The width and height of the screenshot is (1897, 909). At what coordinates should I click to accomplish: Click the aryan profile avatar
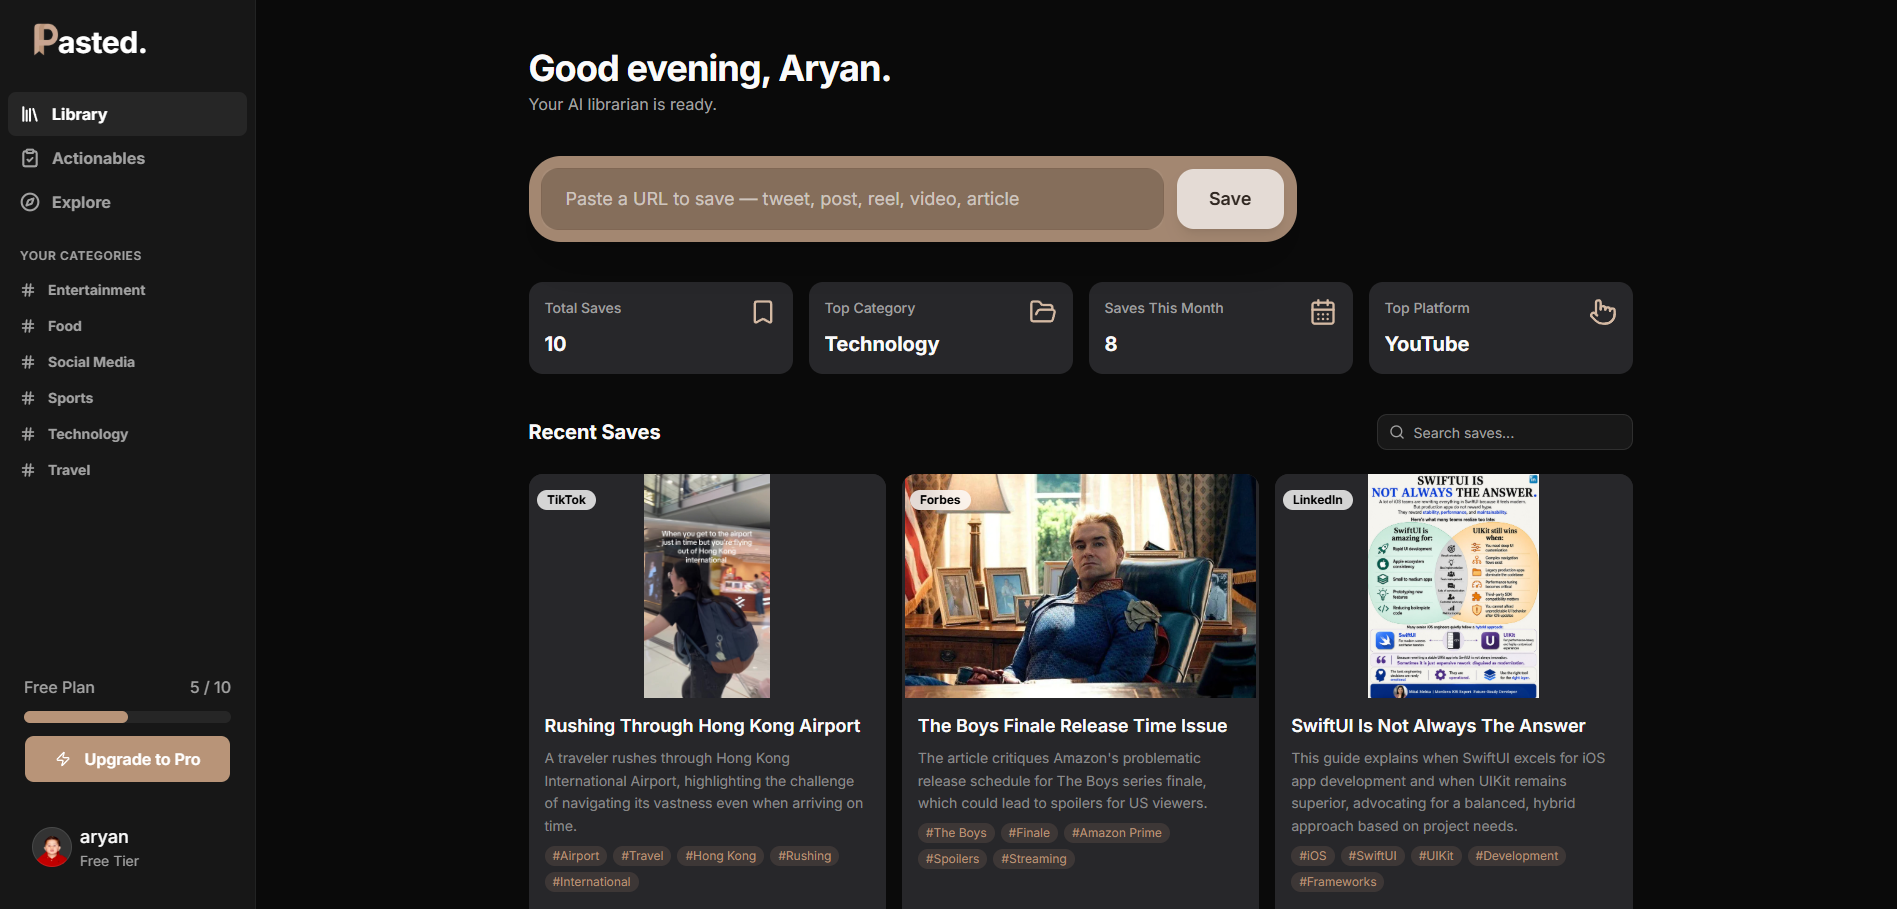click(x=52, y=847)
